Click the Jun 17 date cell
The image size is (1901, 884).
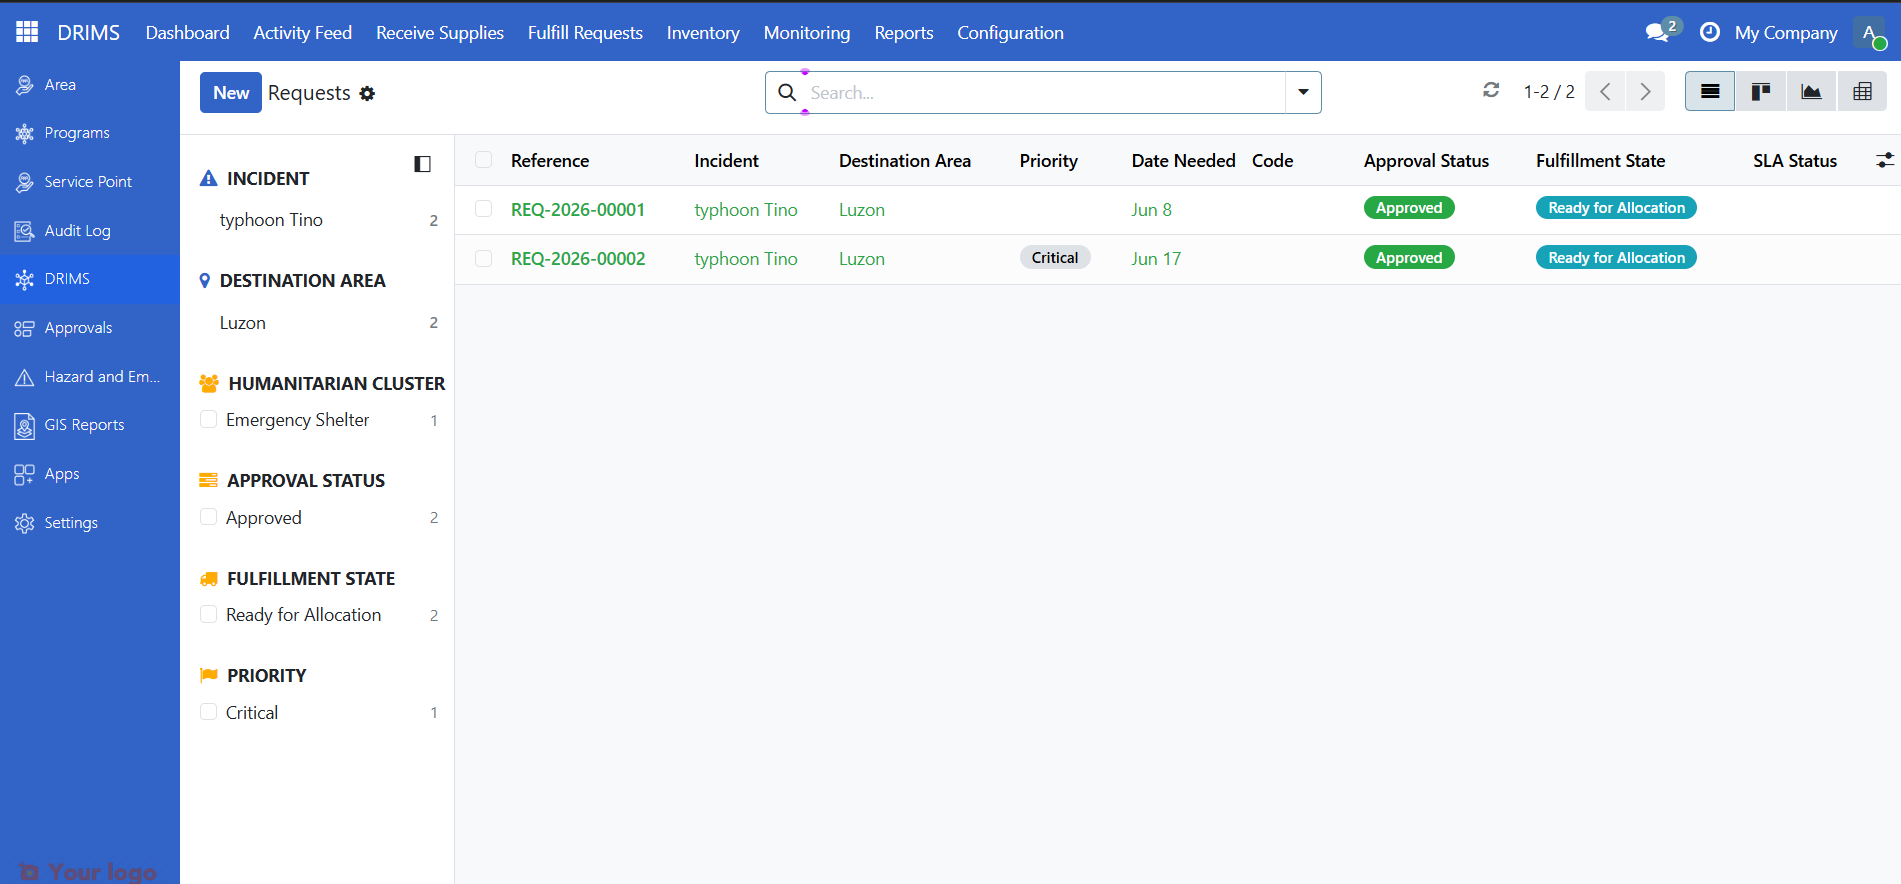(1156, 259)
